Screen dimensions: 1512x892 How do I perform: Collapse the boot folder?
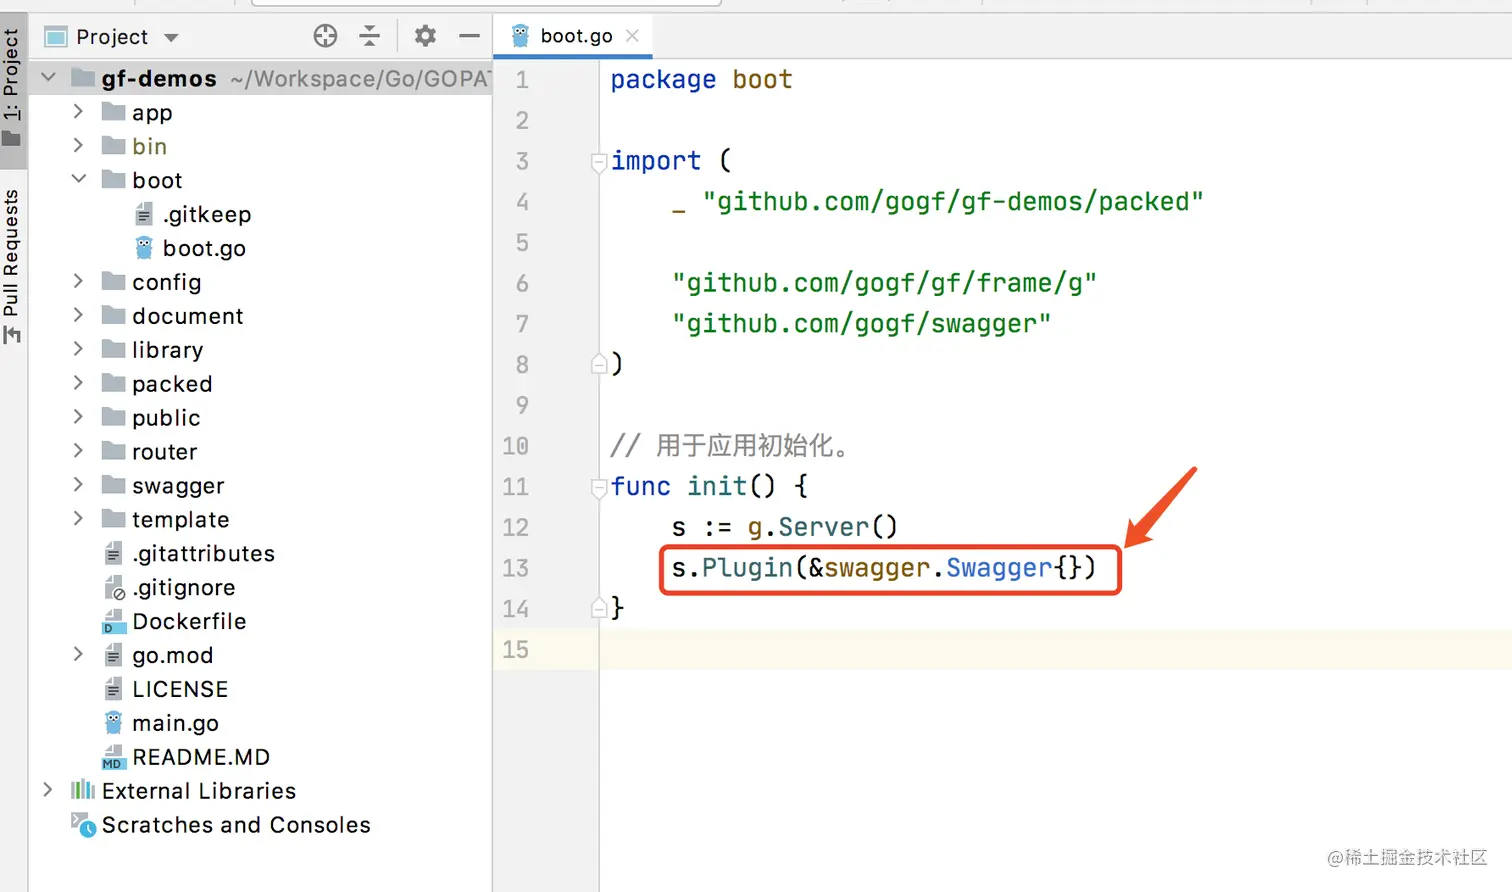[x=78, y=179]
